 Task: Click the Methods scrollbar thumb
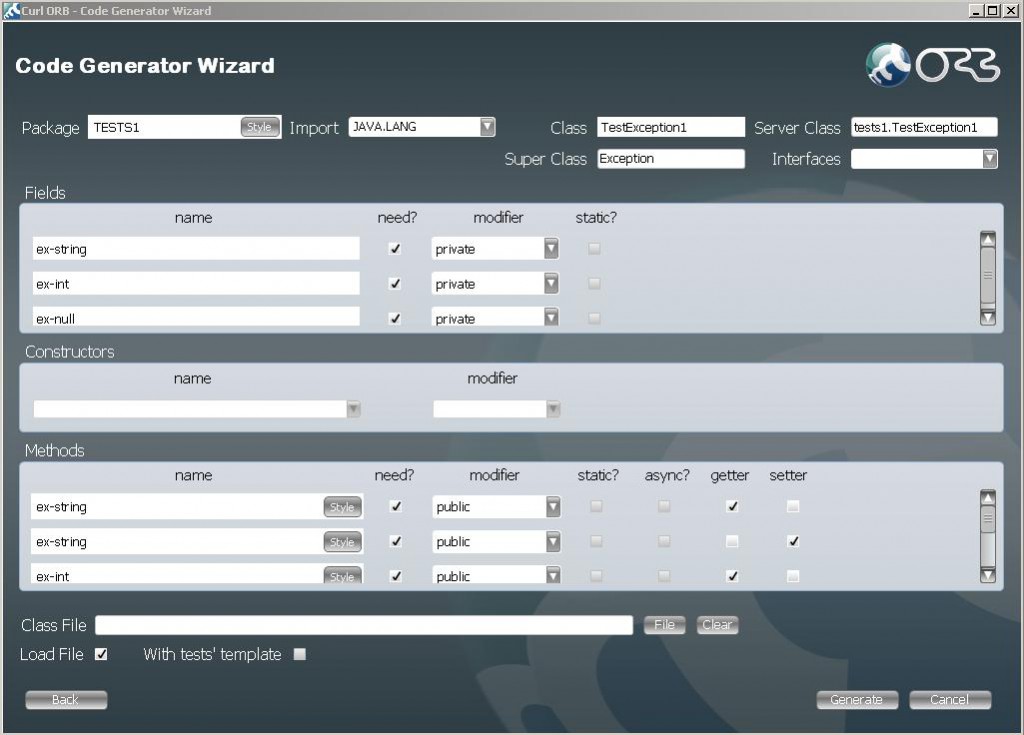[x=988, y=519]
